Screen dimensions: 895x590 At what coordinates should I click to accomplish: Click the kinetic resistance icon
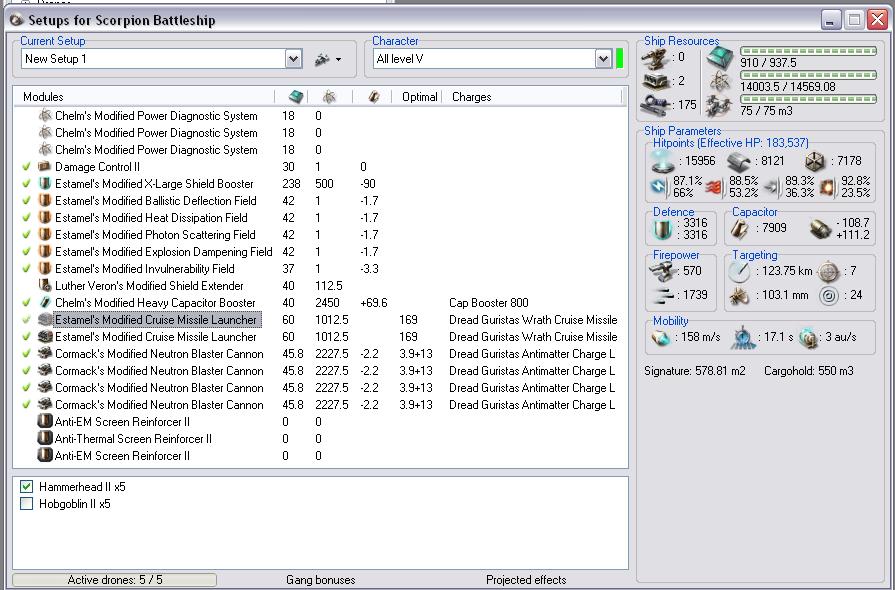pos(771,187)
